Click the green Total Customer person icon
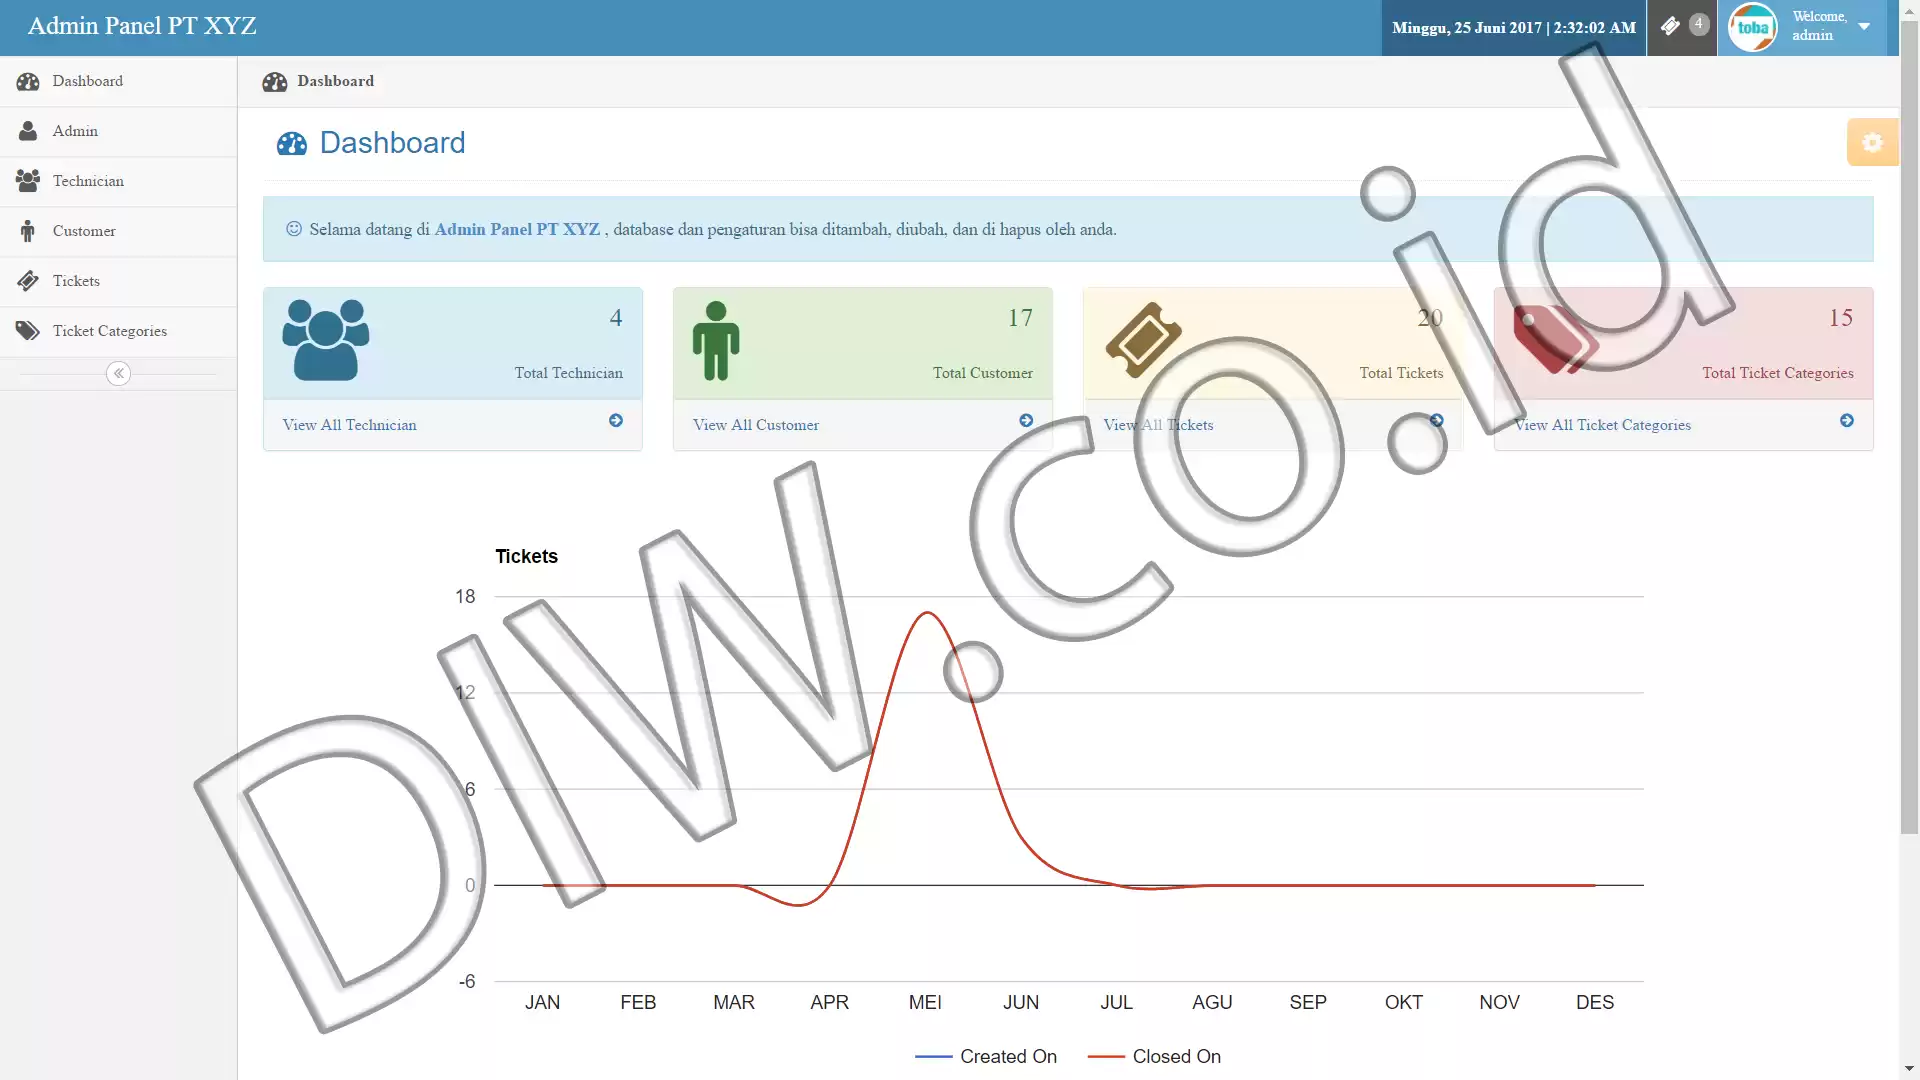Image resolution: width=1920 pixels, height=1080 pixels. click(716, 341)
